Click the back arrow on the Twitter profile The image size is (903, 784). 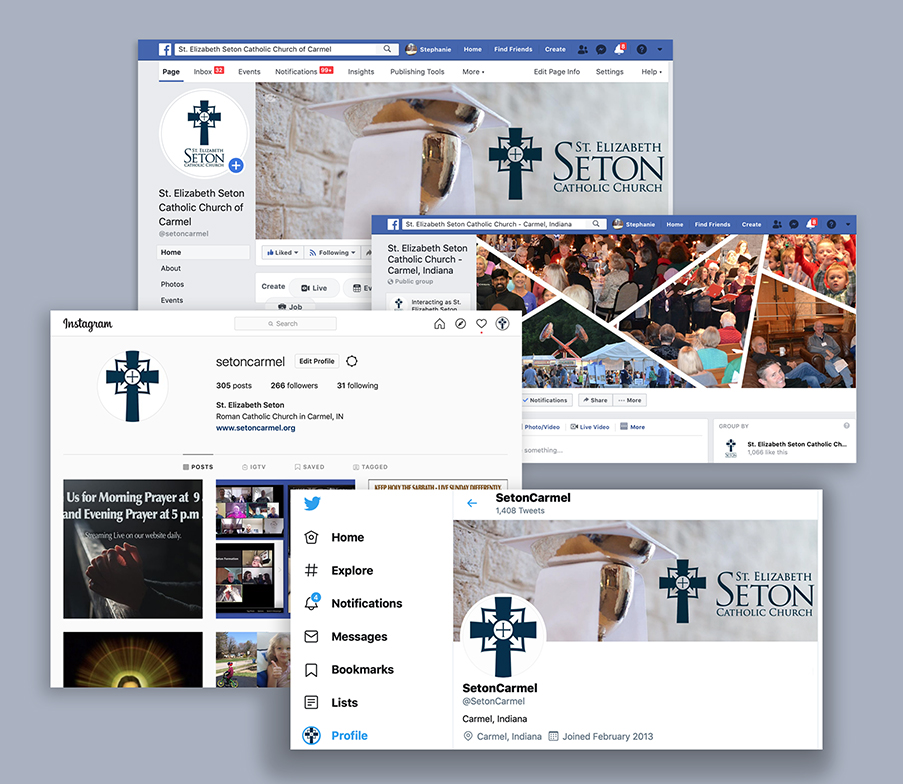(472, 503)
